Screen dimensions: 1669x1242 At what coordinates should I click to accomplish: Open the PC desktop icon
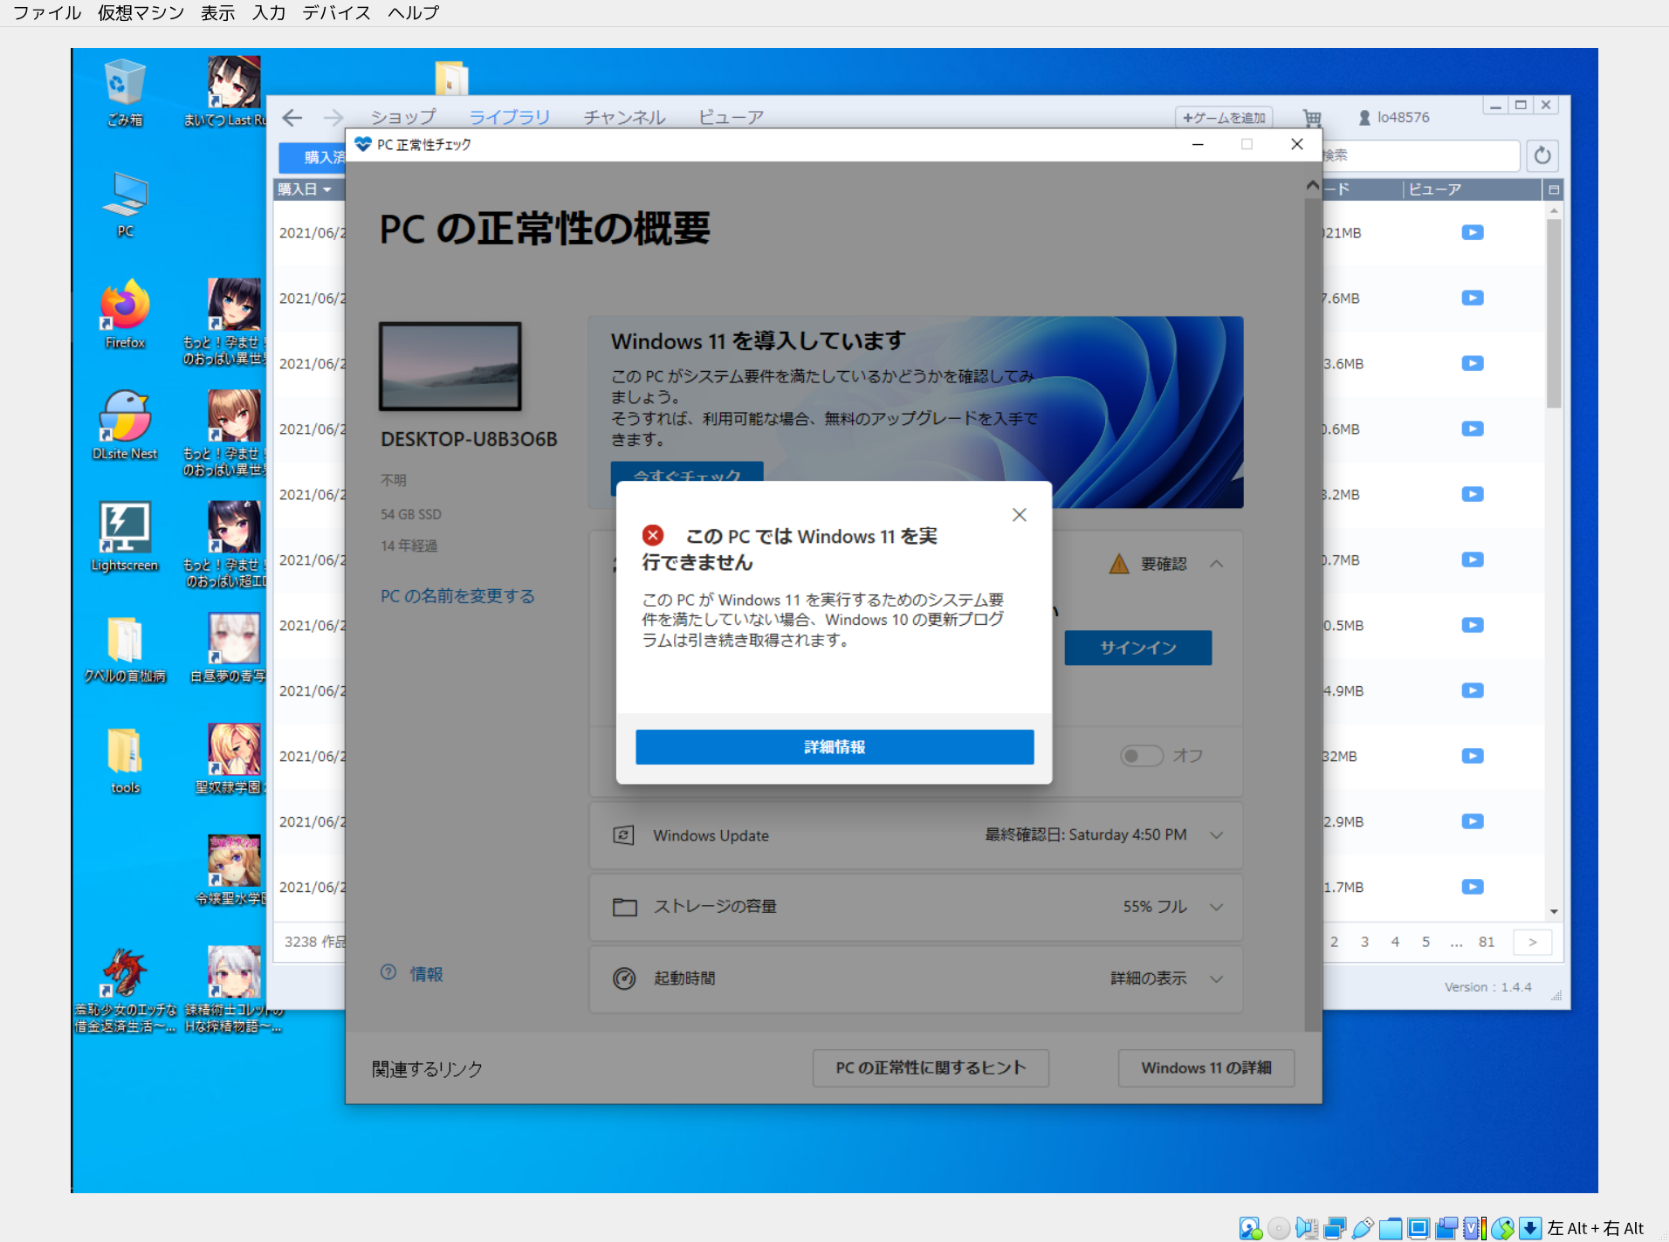click(124, 203)
